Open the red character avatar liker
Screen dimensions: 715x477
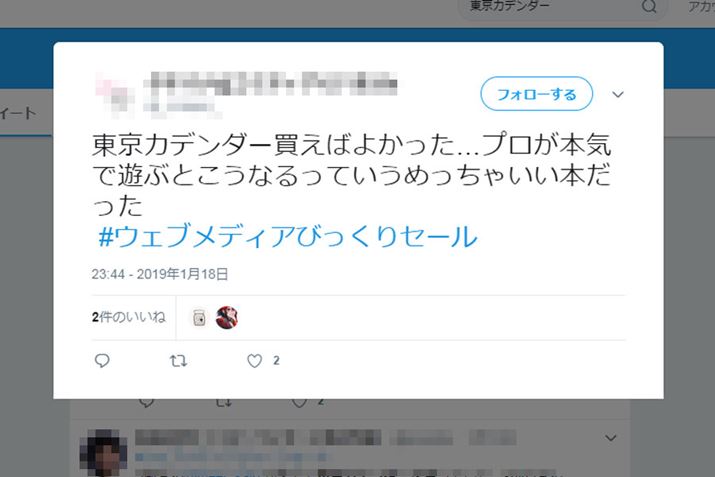[x=227, y=318]
